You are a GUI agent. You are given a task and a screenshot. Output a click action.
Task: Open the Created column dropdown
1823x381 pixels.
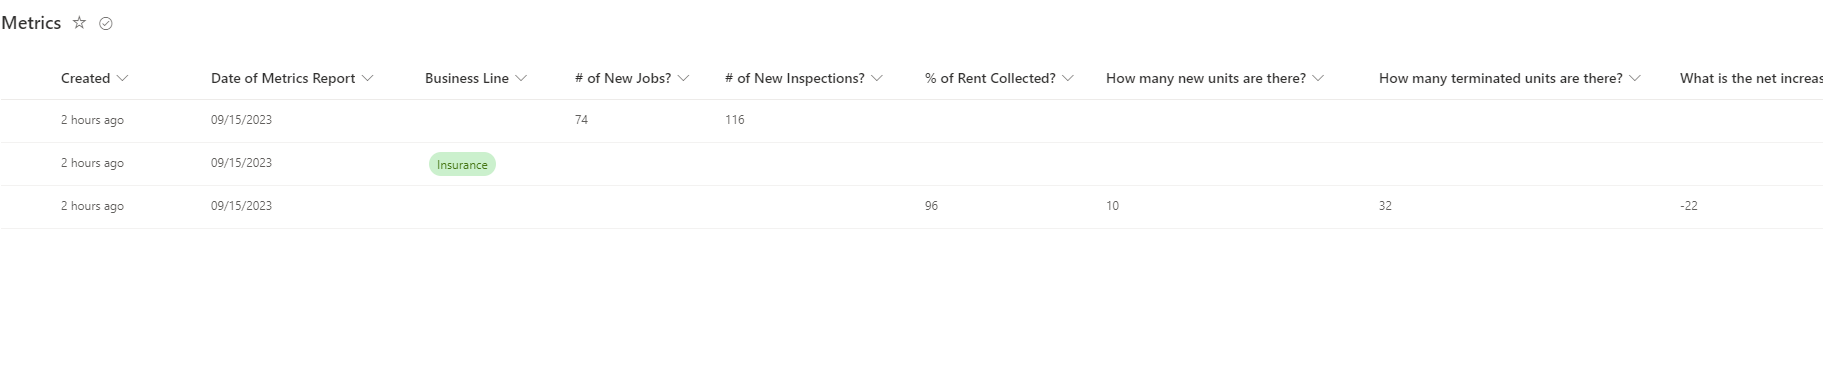click(123, 79)
